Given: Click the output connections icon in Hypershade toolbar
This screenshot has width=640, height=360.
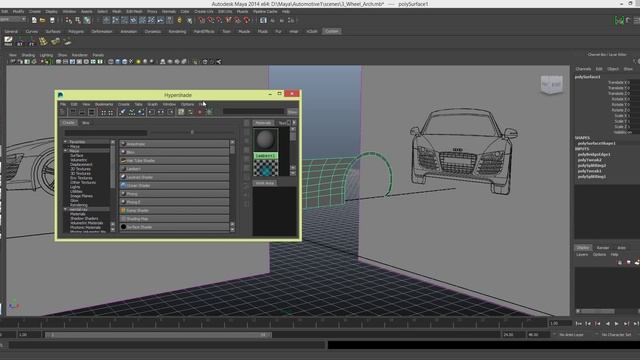Looking at the screenshot, I should [x=171, y=112].
